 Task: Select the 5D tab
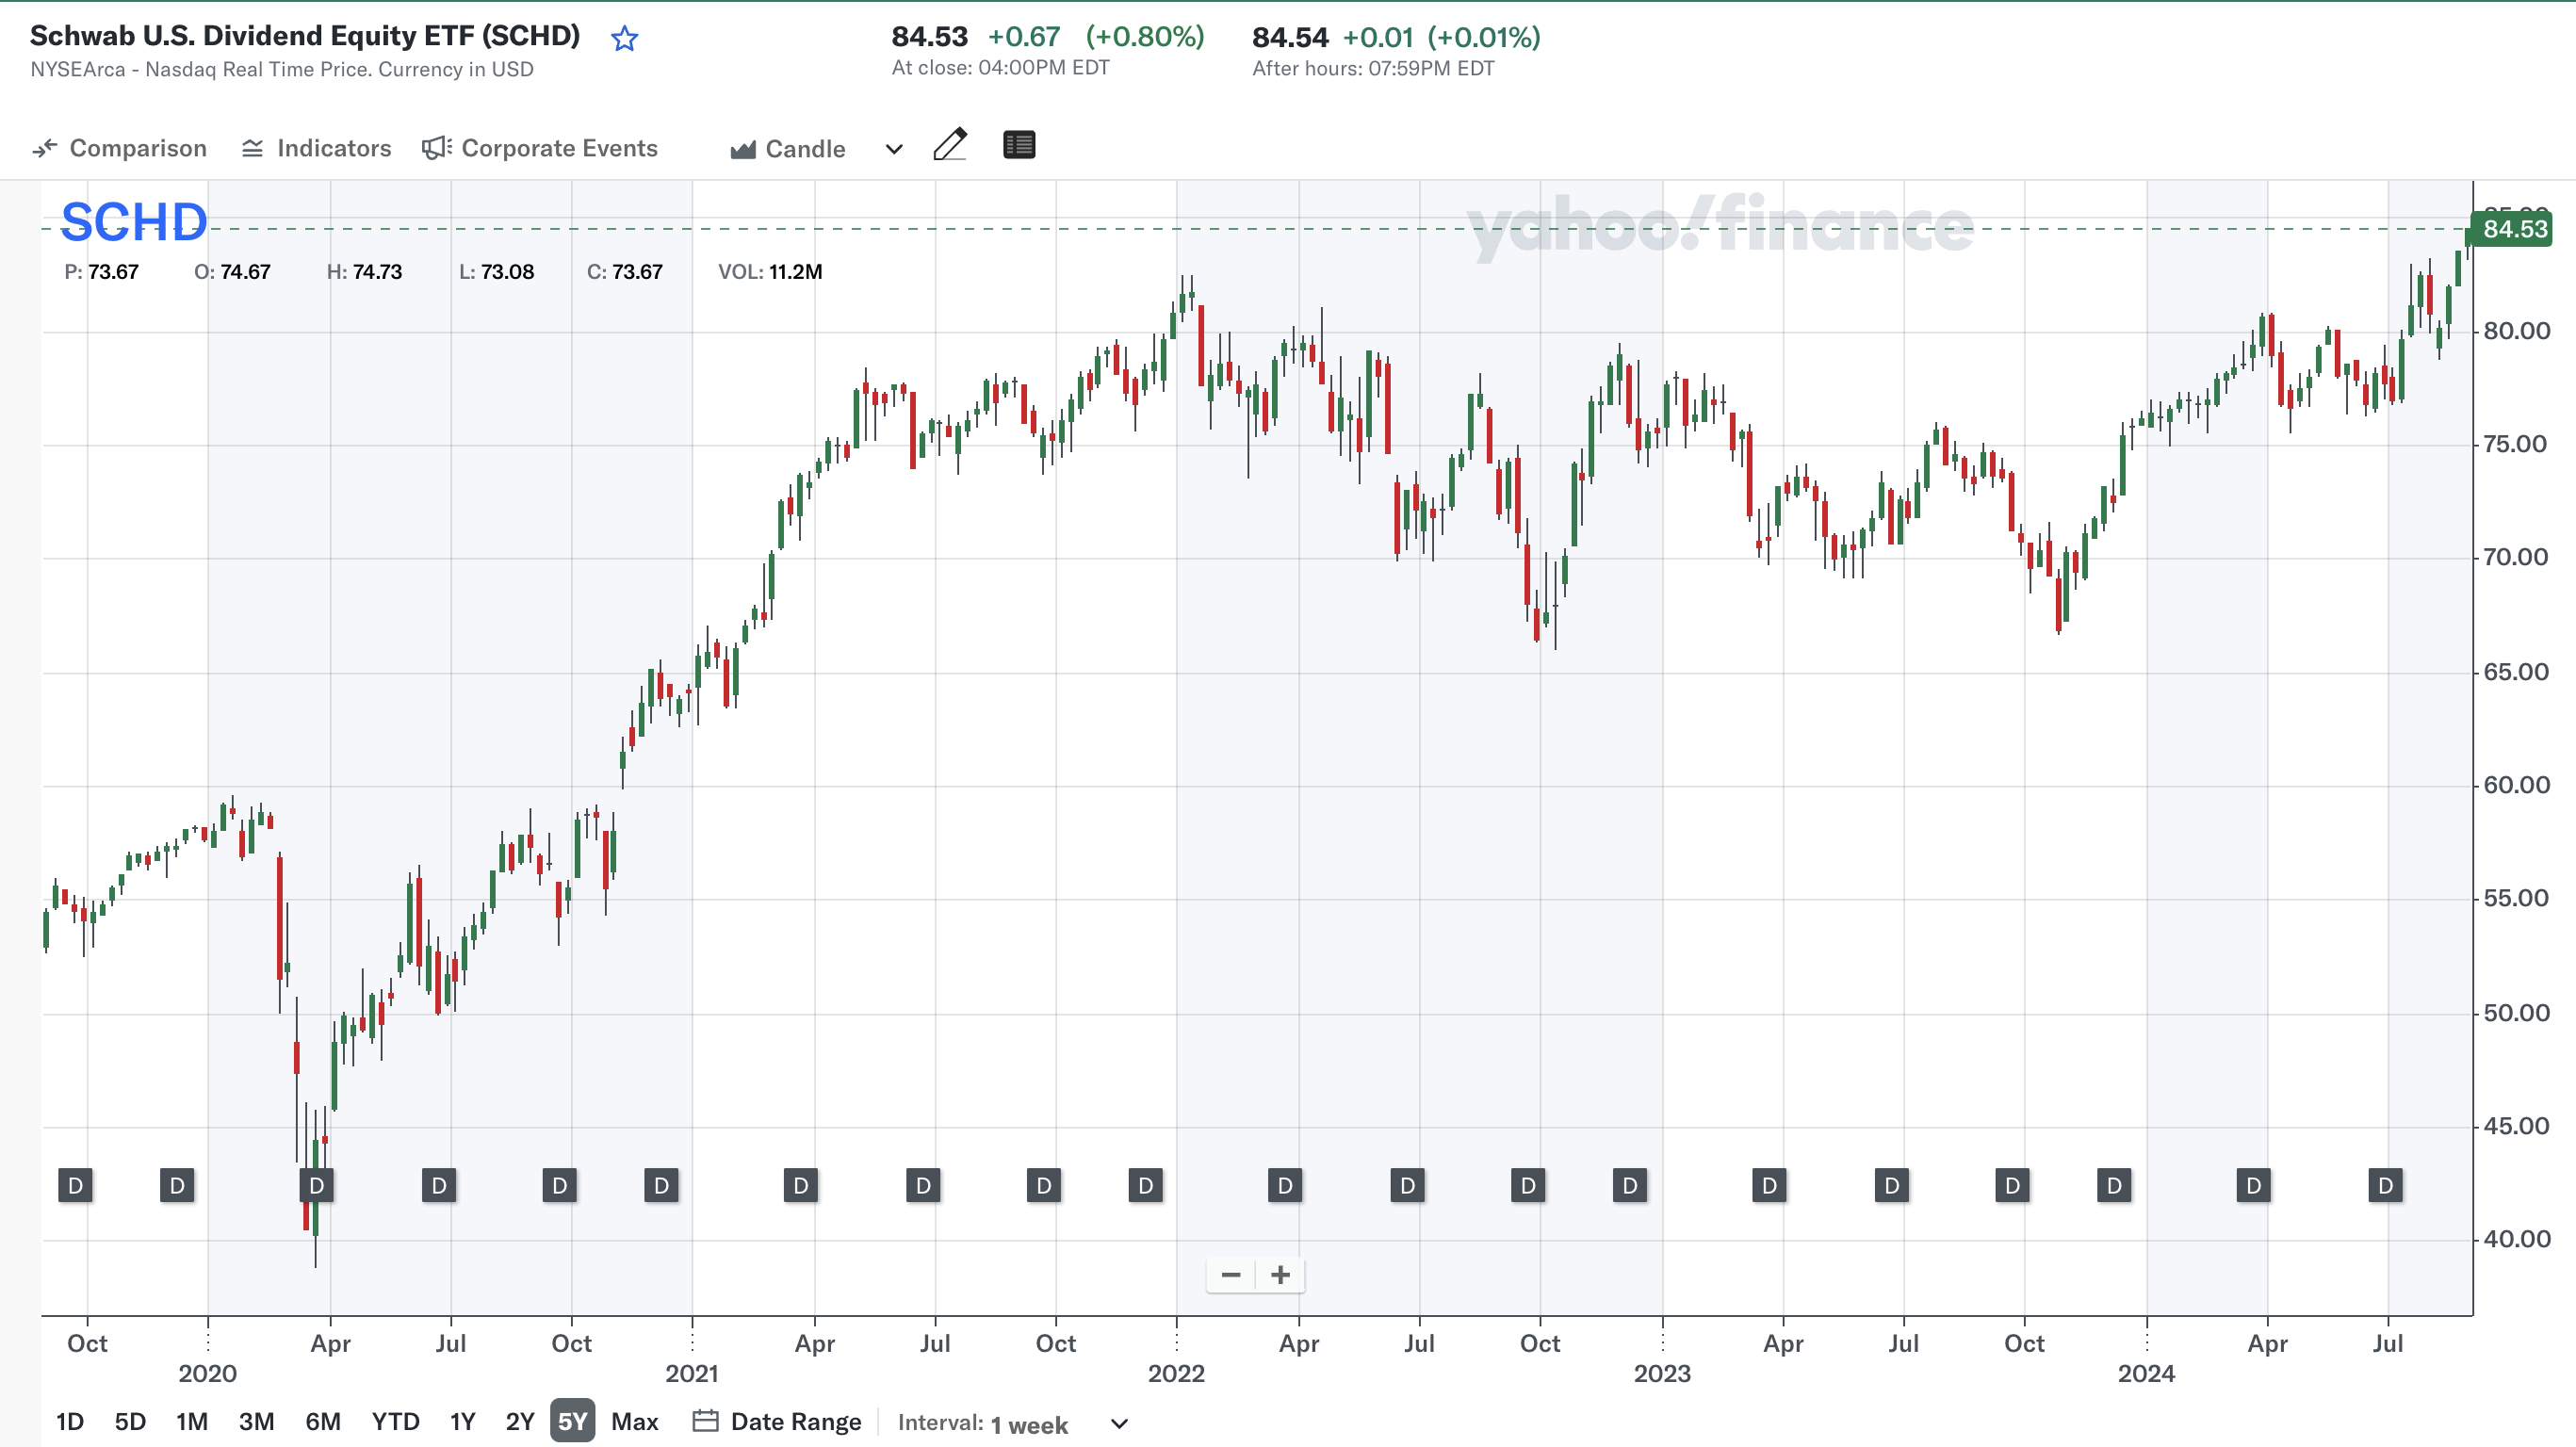pyautogui.click(x=129, y=1421)
